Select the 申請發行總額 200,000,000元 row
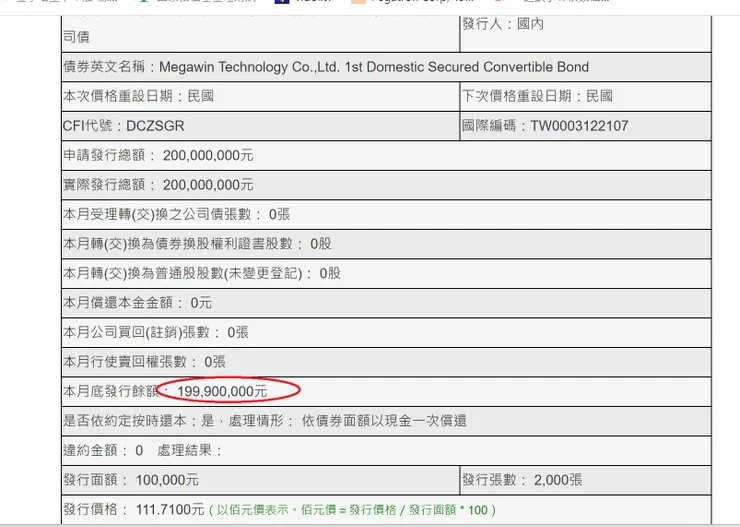This screenshot has height=527, width=740. point(386,156)
